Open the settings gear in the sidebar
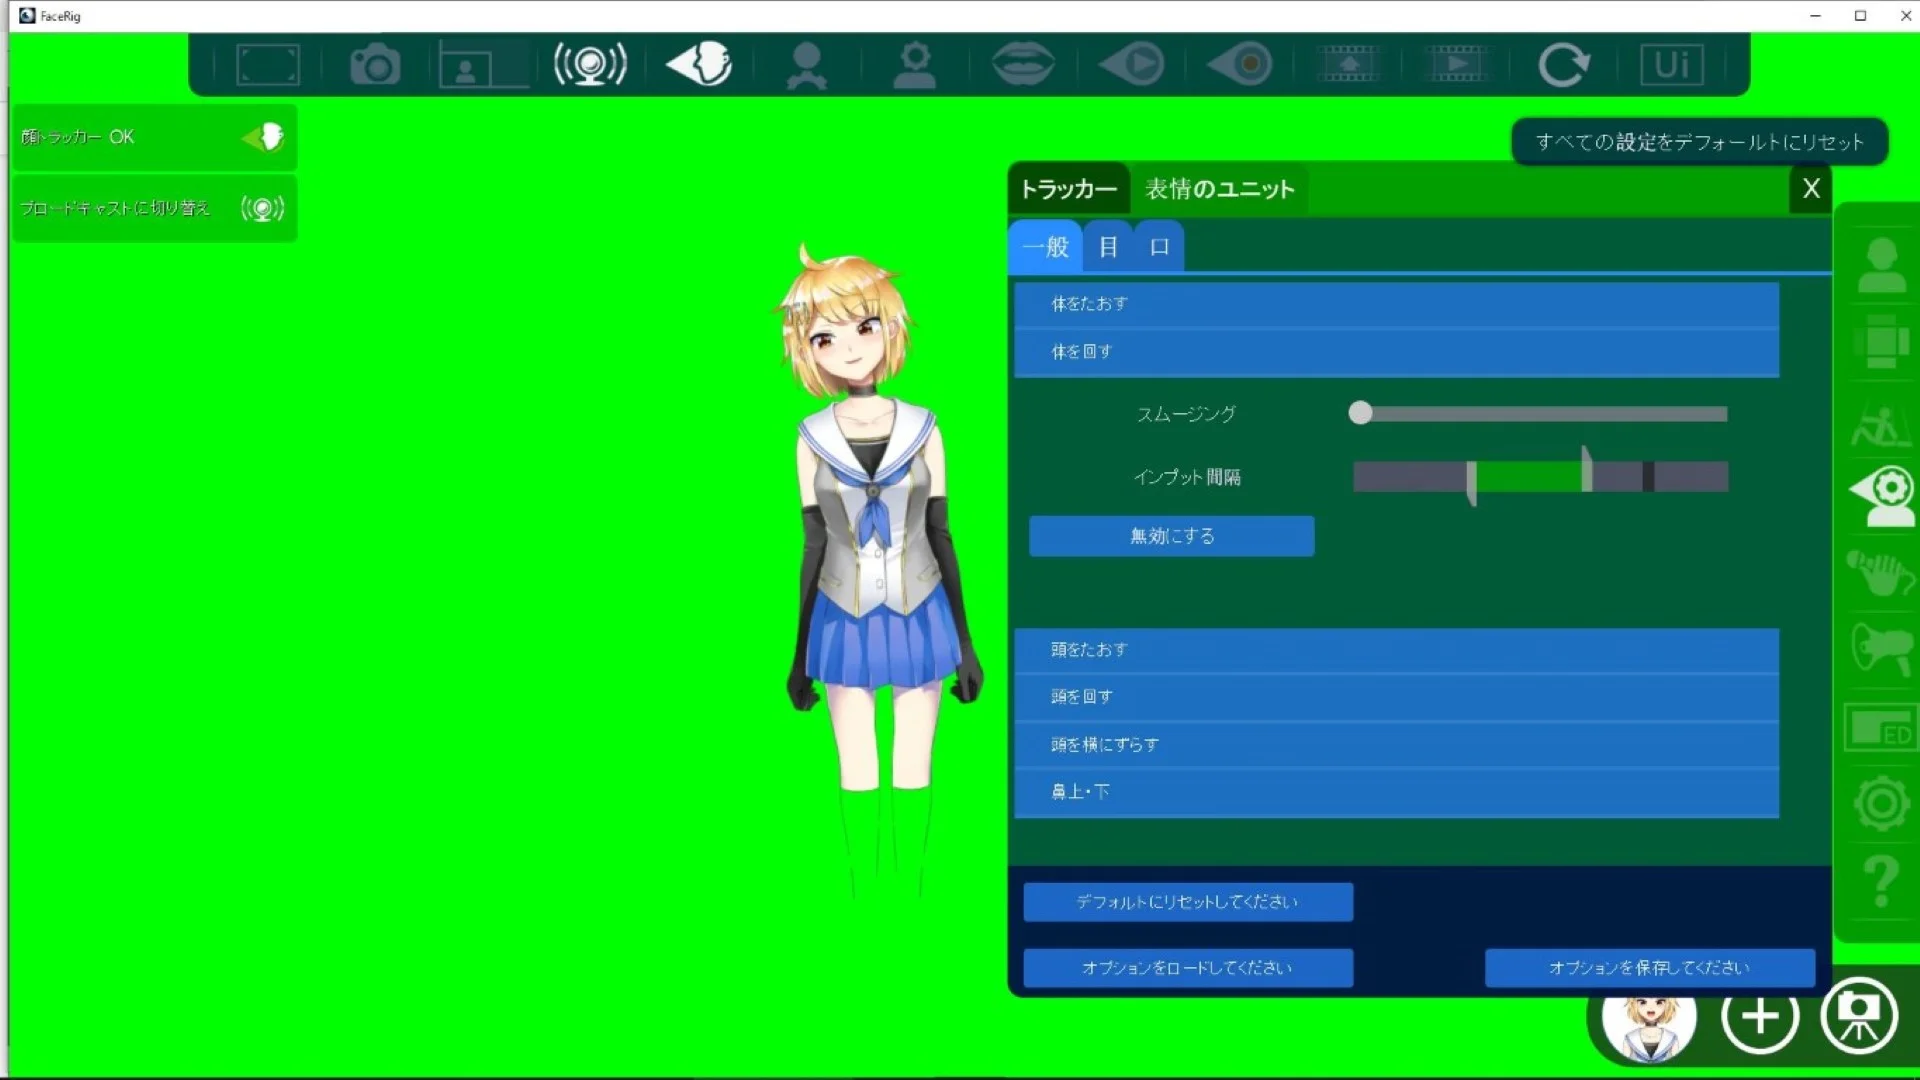The image size is (1920, 1080). 1880,803
